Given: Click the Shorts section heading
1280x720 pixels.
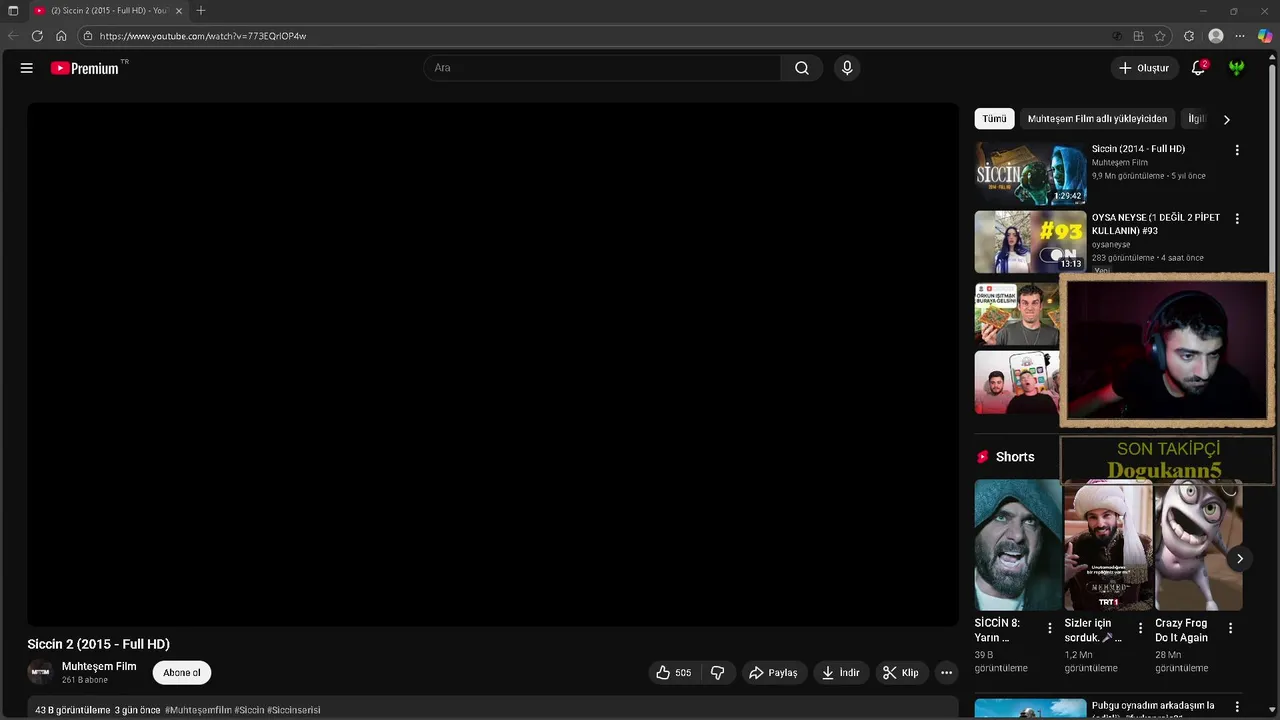Looking at the screenshot, I should point(1015,457).
